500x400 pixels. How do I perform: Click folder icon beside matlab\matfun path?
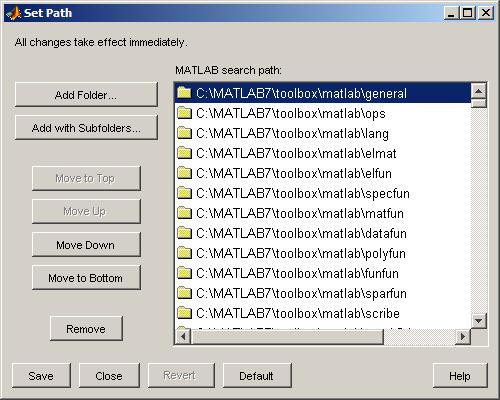[184, 213]
